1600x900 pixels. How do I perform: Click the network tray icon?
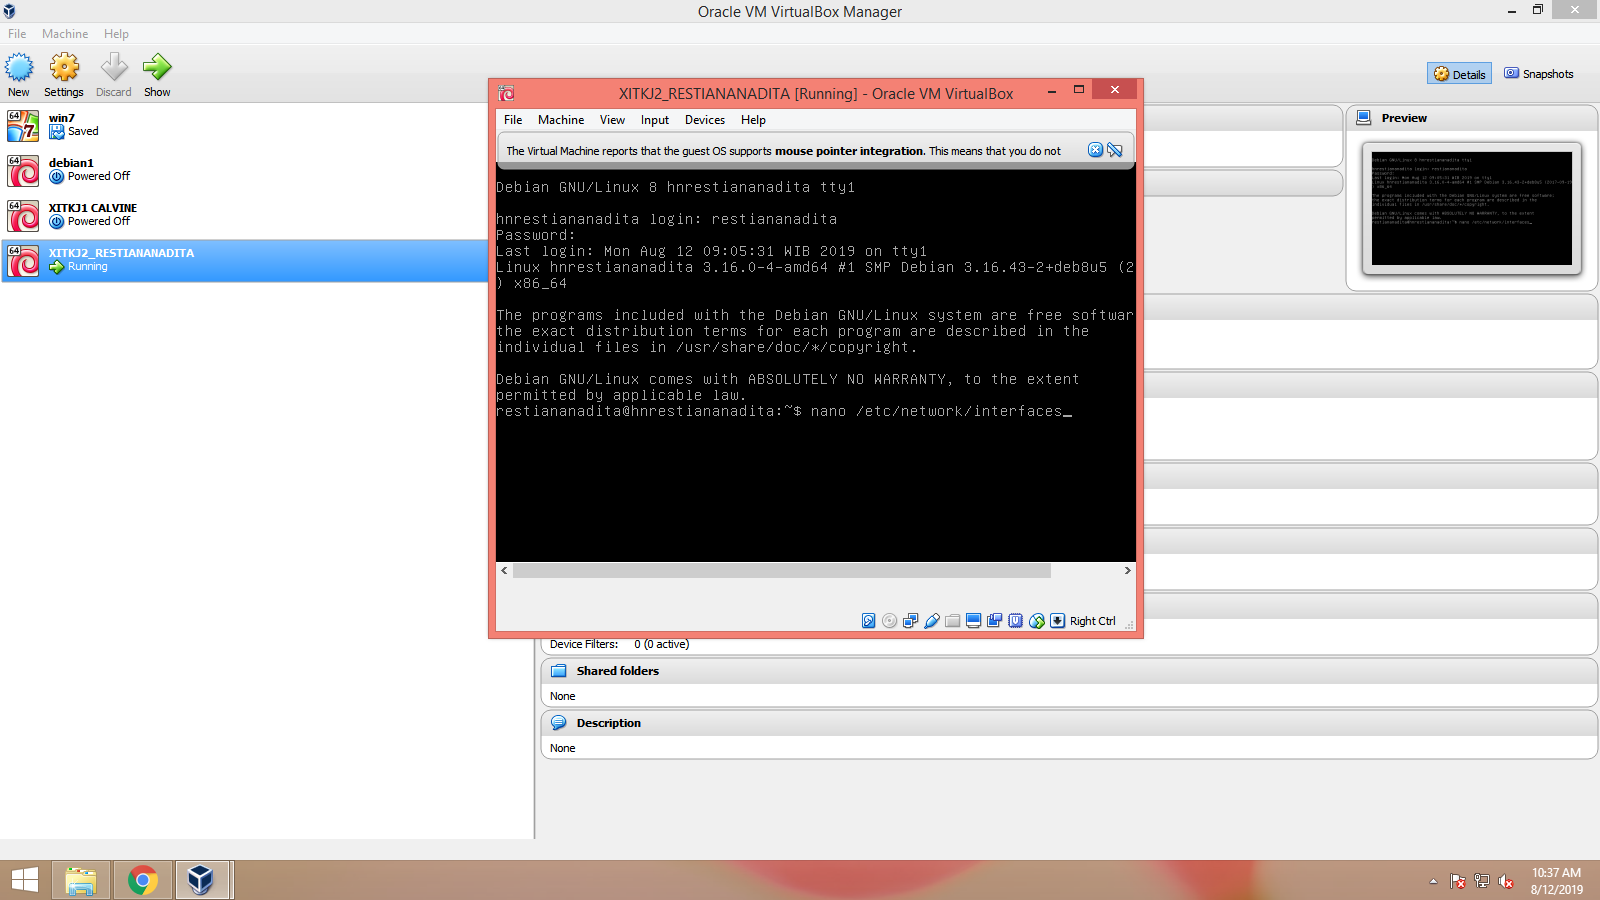pos(1482,881)
